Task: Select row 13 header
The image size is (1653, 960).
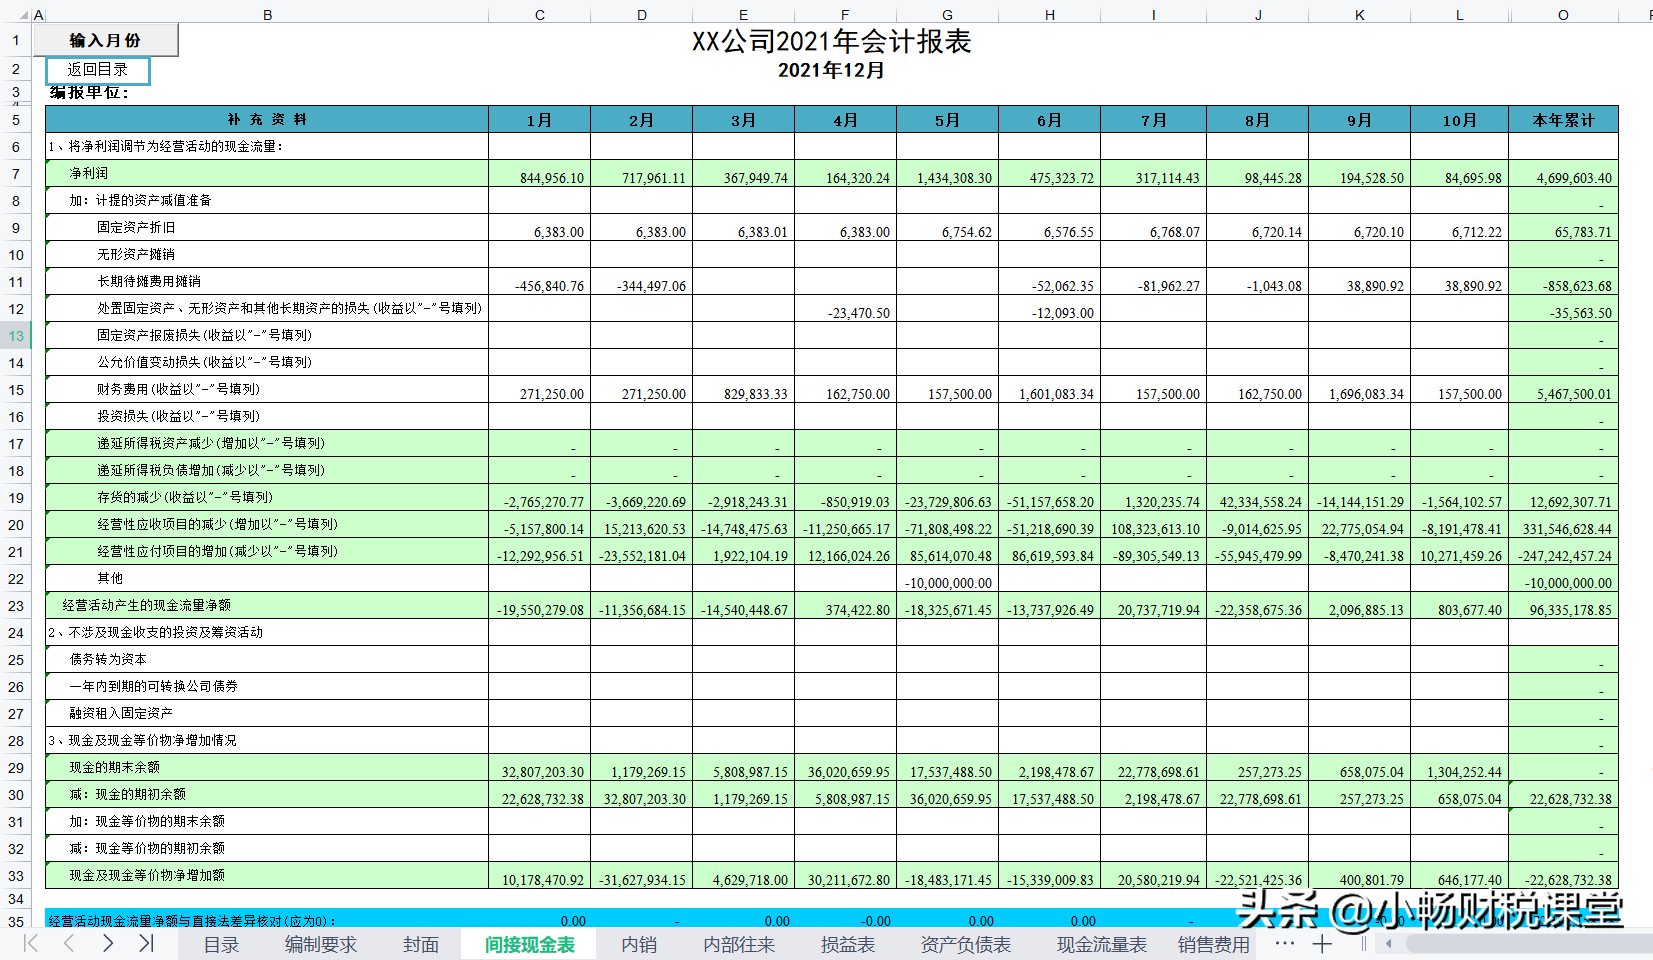Action: (15, 336)
